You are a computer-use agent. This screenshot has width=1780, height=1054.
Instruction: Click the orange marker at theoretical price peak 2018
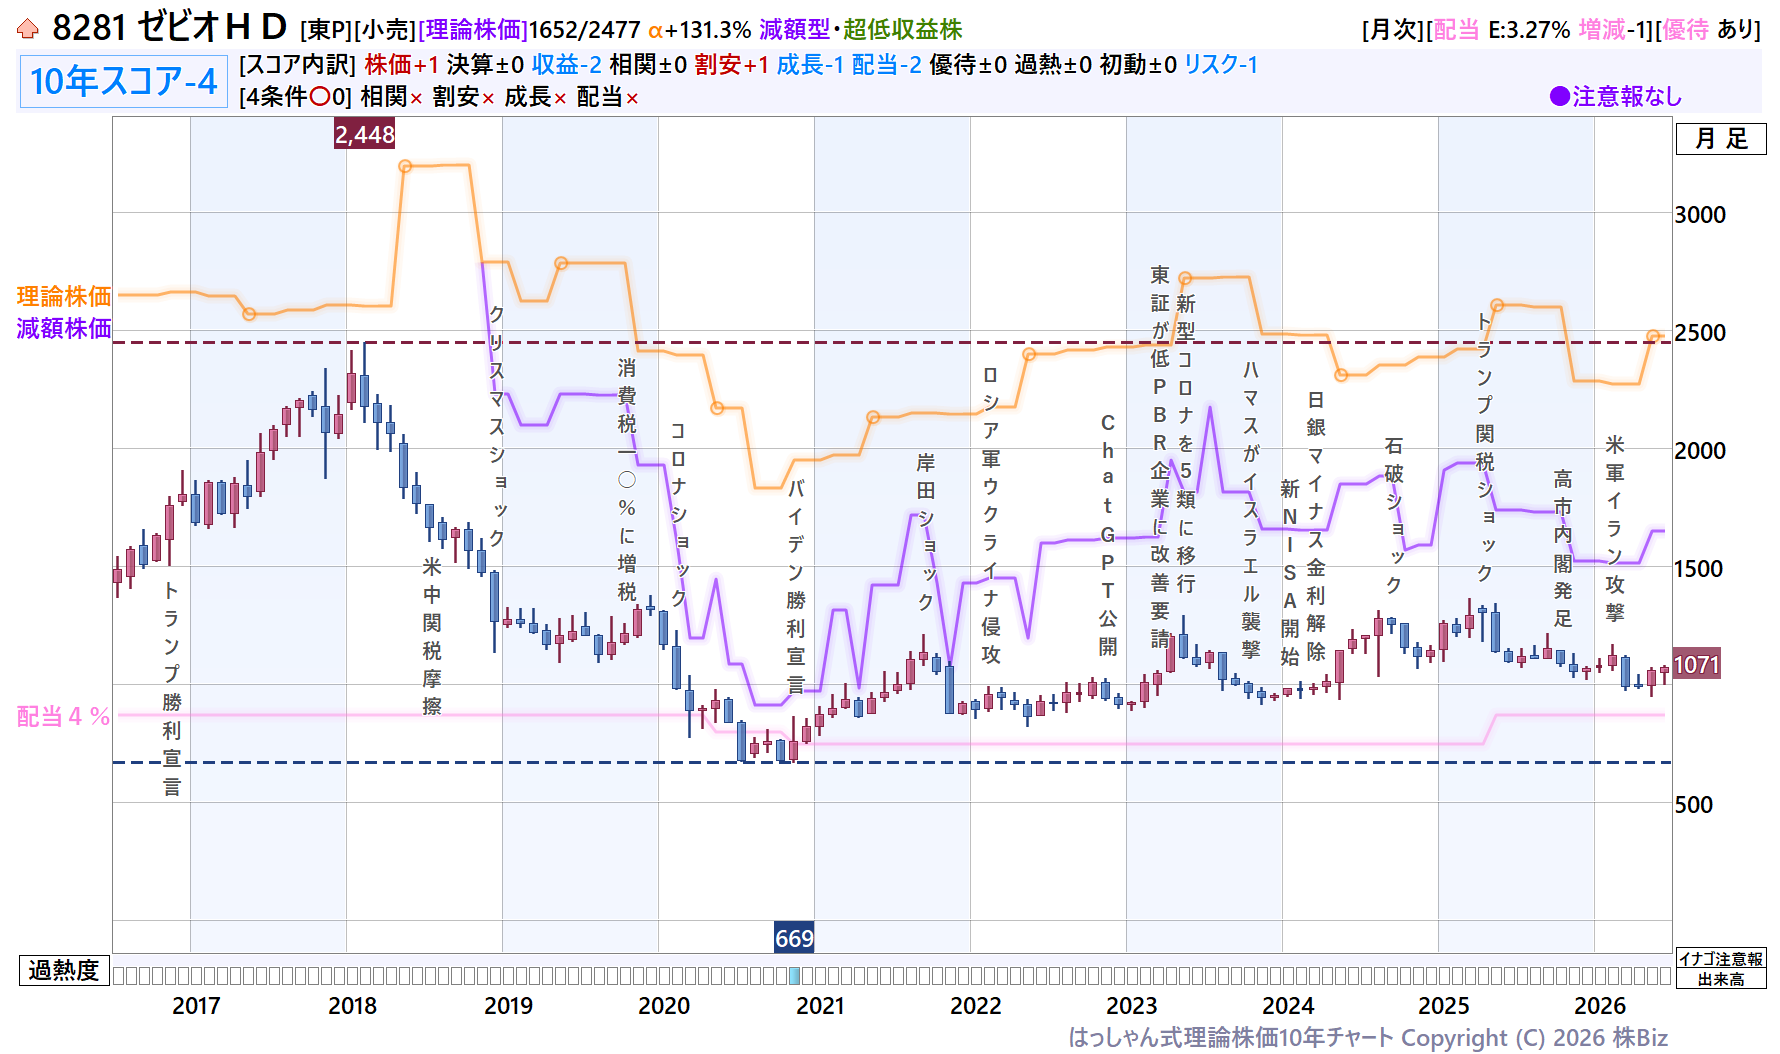[405, 166]
